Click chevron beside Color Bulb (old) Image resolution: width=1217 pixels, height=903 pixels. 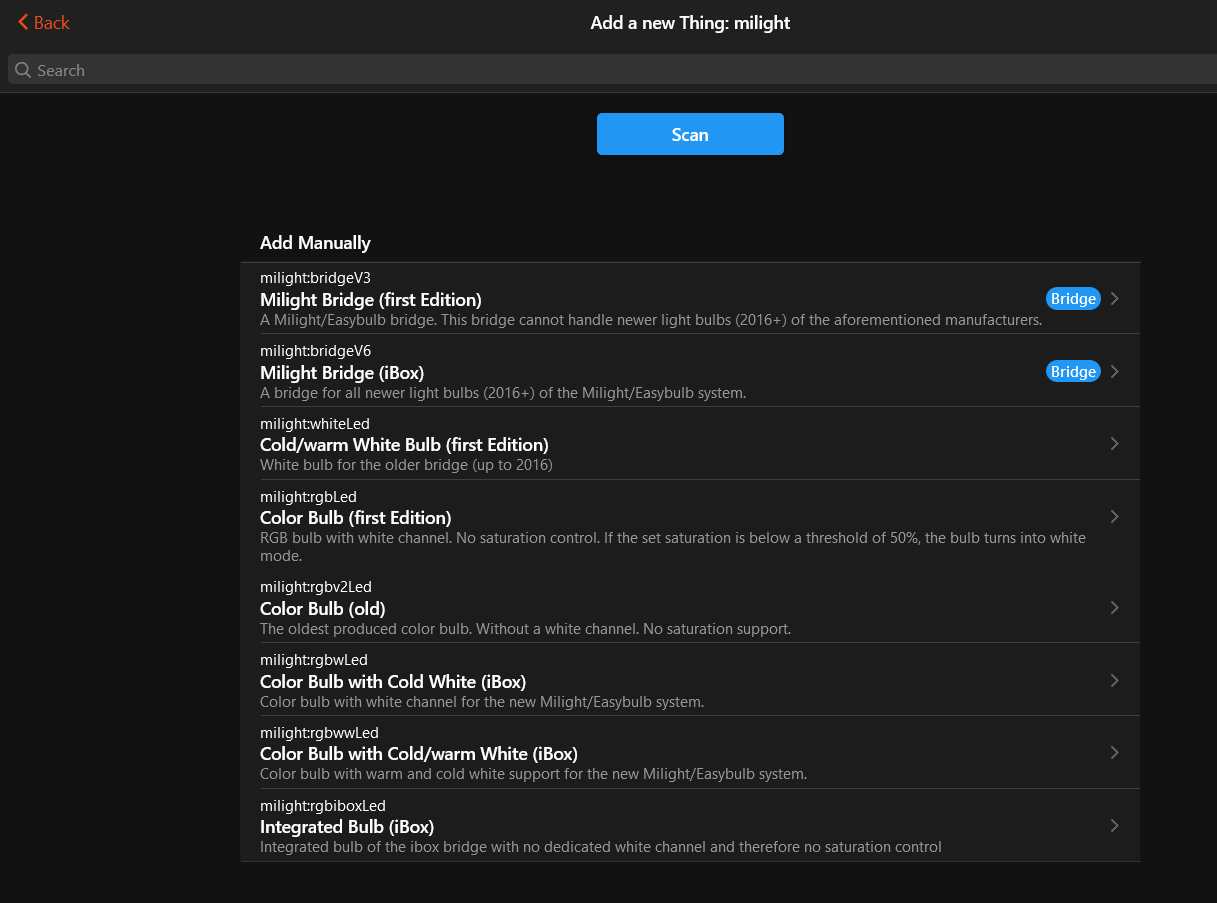click(1115, 608)
